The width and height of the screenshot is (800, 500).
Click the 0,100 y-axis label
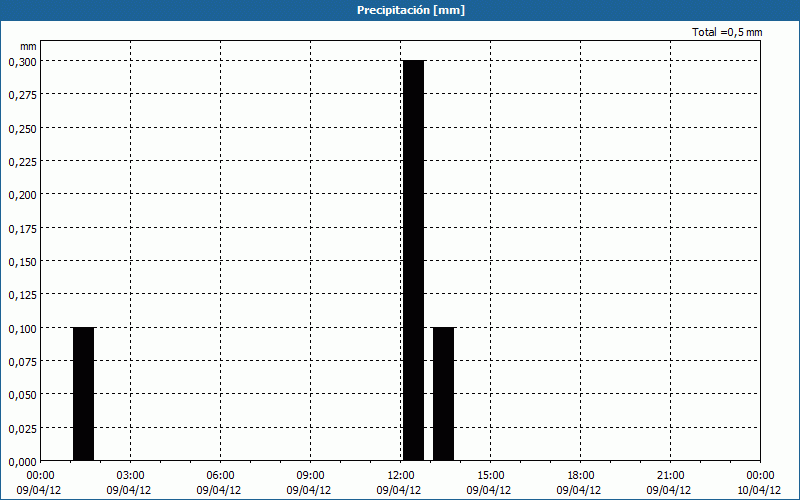pyautogui.click(x=22, y=329)
